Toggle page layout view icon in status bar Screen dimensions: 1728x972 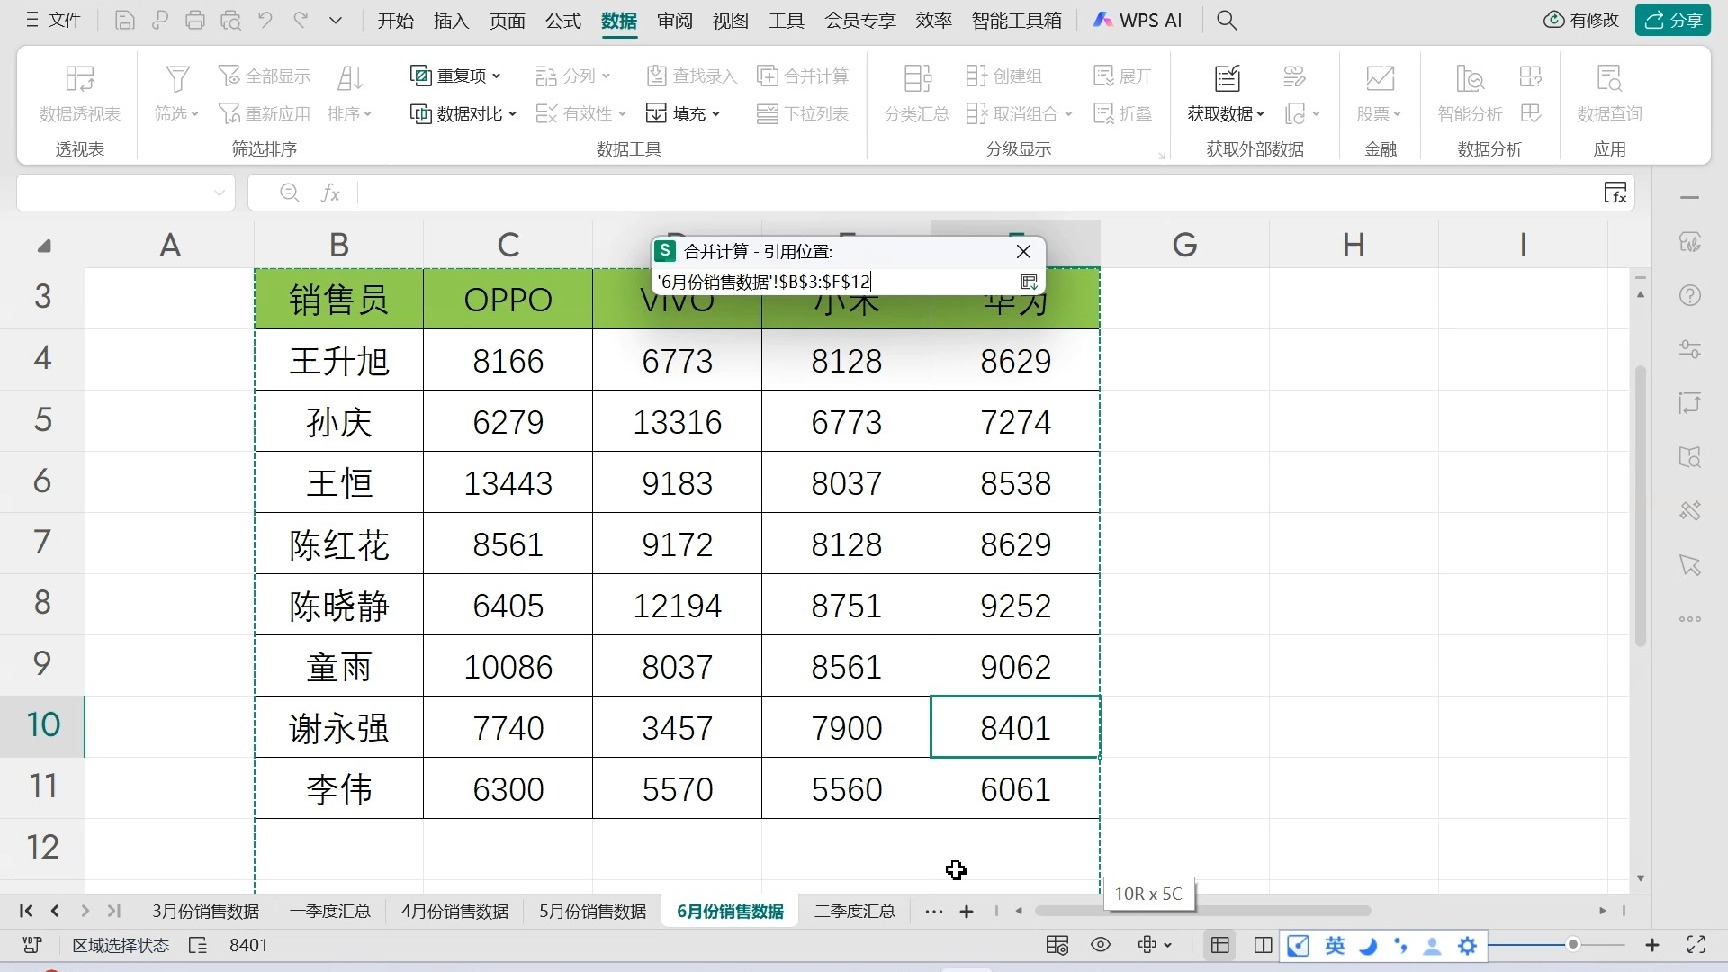[x=1263, y=945]
